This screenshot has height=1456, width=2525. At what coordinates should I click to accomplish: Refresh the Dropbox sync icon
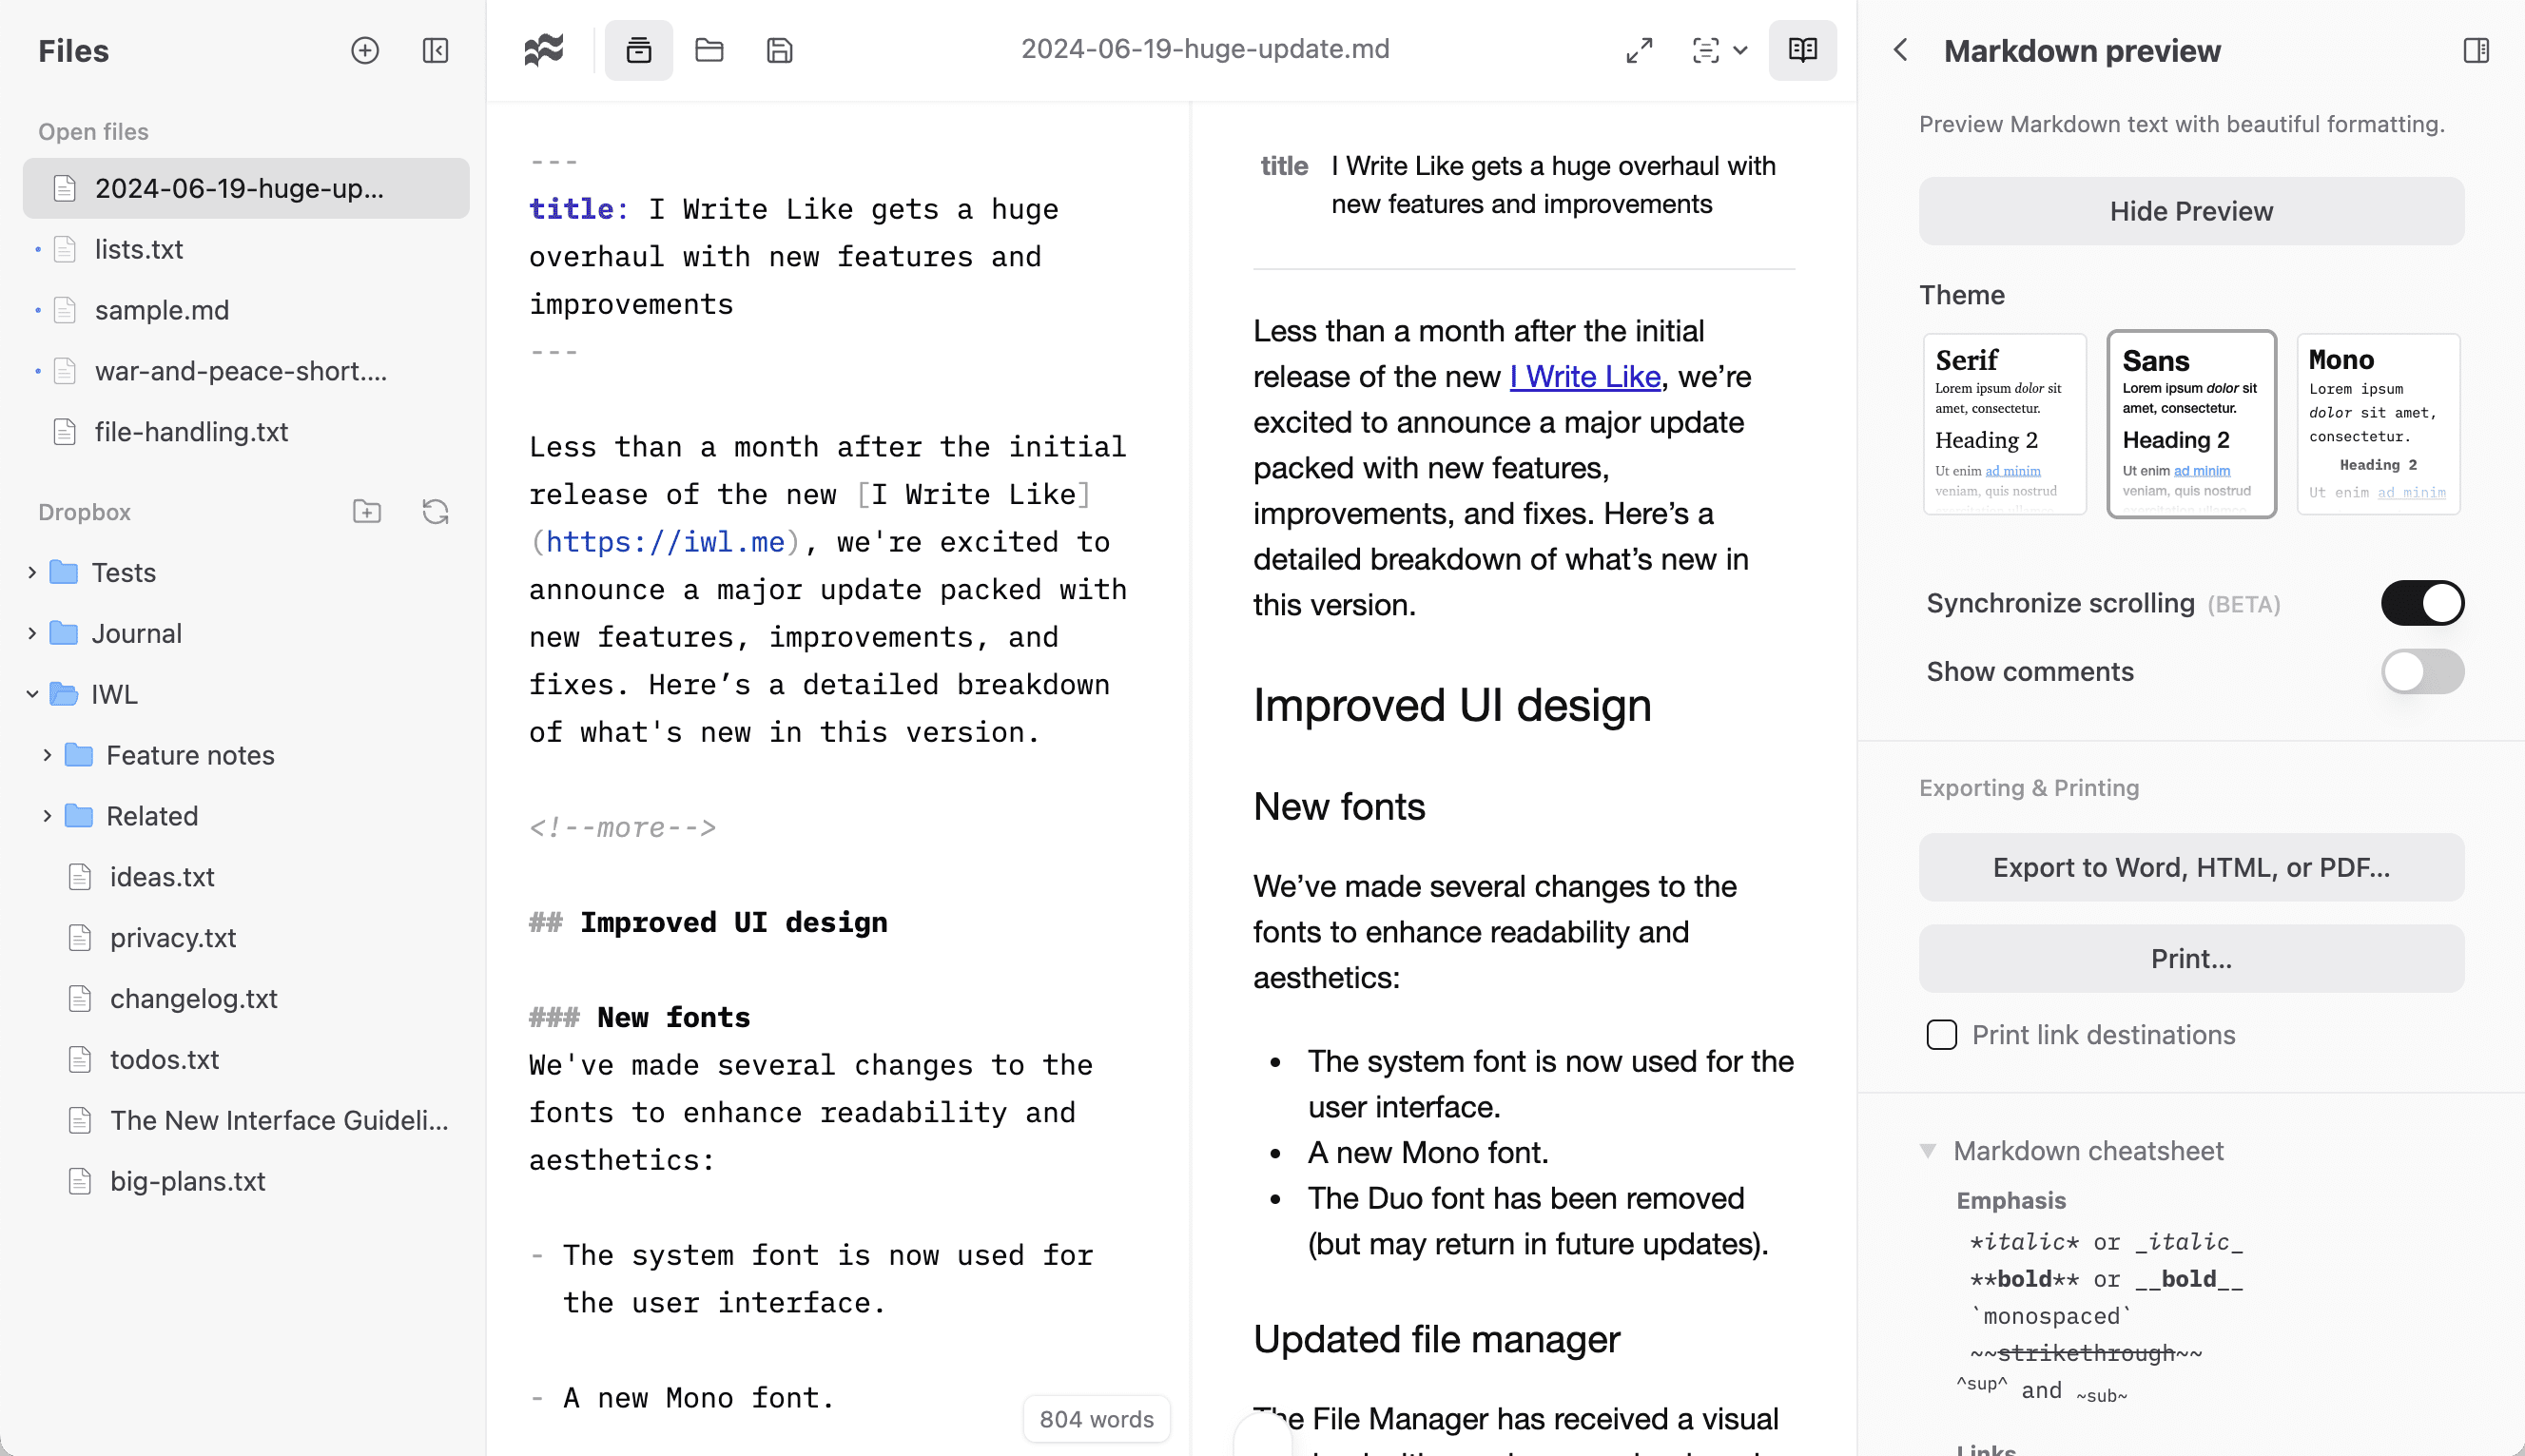(x=435, y=512)
